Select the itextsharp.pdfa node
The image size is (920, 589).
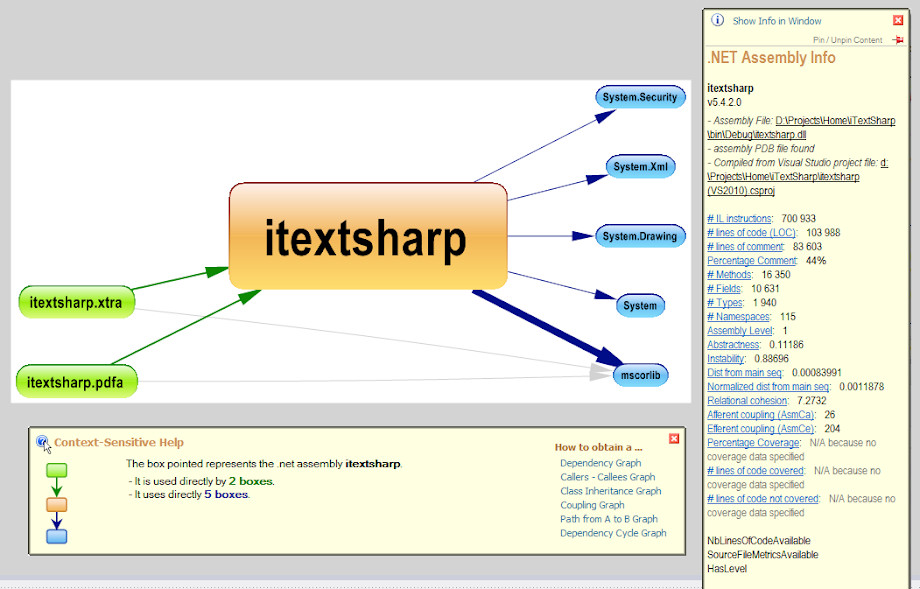[76, 382]
